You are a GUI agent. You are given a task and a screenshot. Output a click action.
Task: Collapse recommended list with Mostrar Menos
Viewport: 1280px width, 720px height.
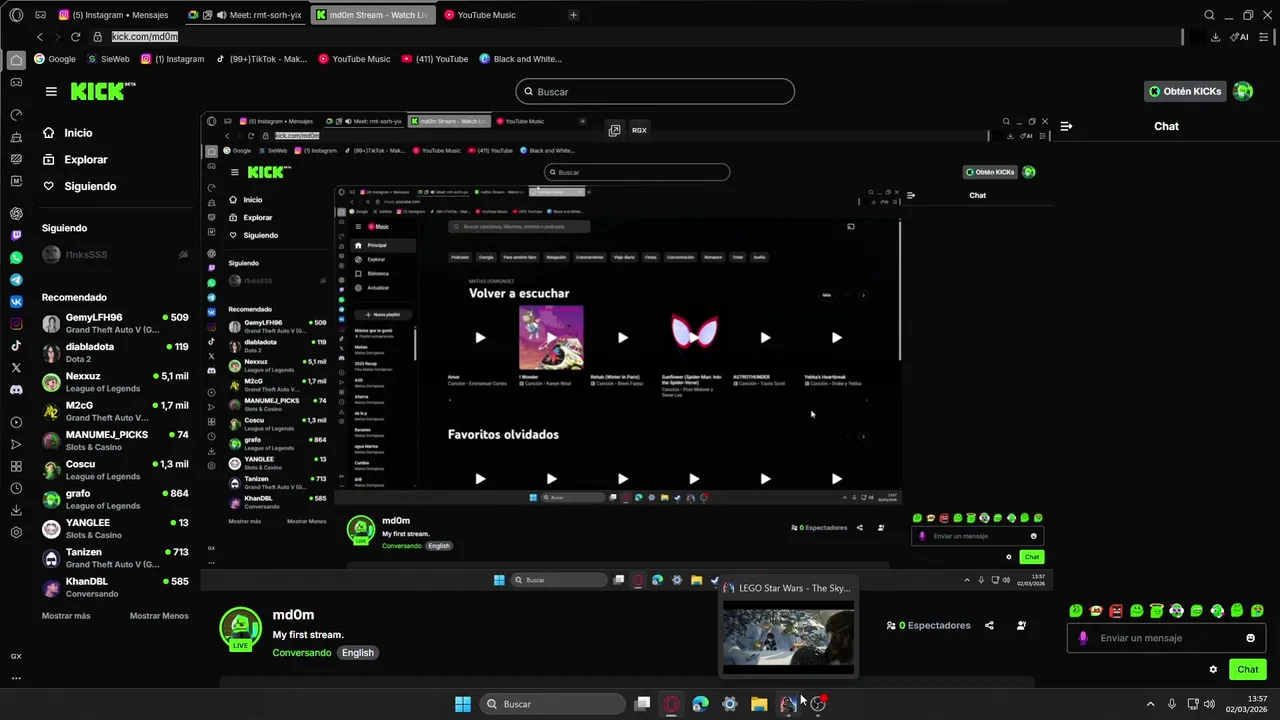coord(159,616)
